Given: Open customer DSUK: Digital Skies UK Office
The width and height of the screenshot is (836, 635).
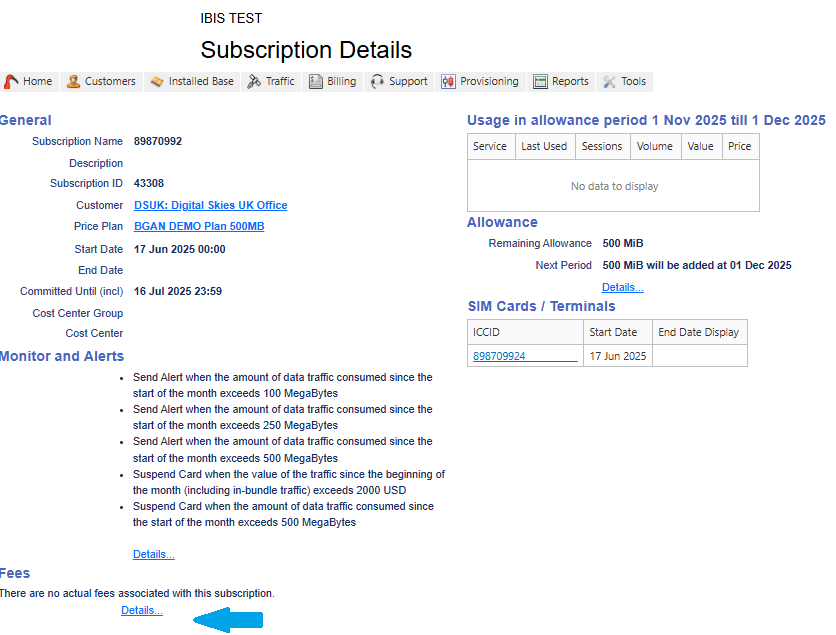Looking at the screenshot, I should 210,205.
